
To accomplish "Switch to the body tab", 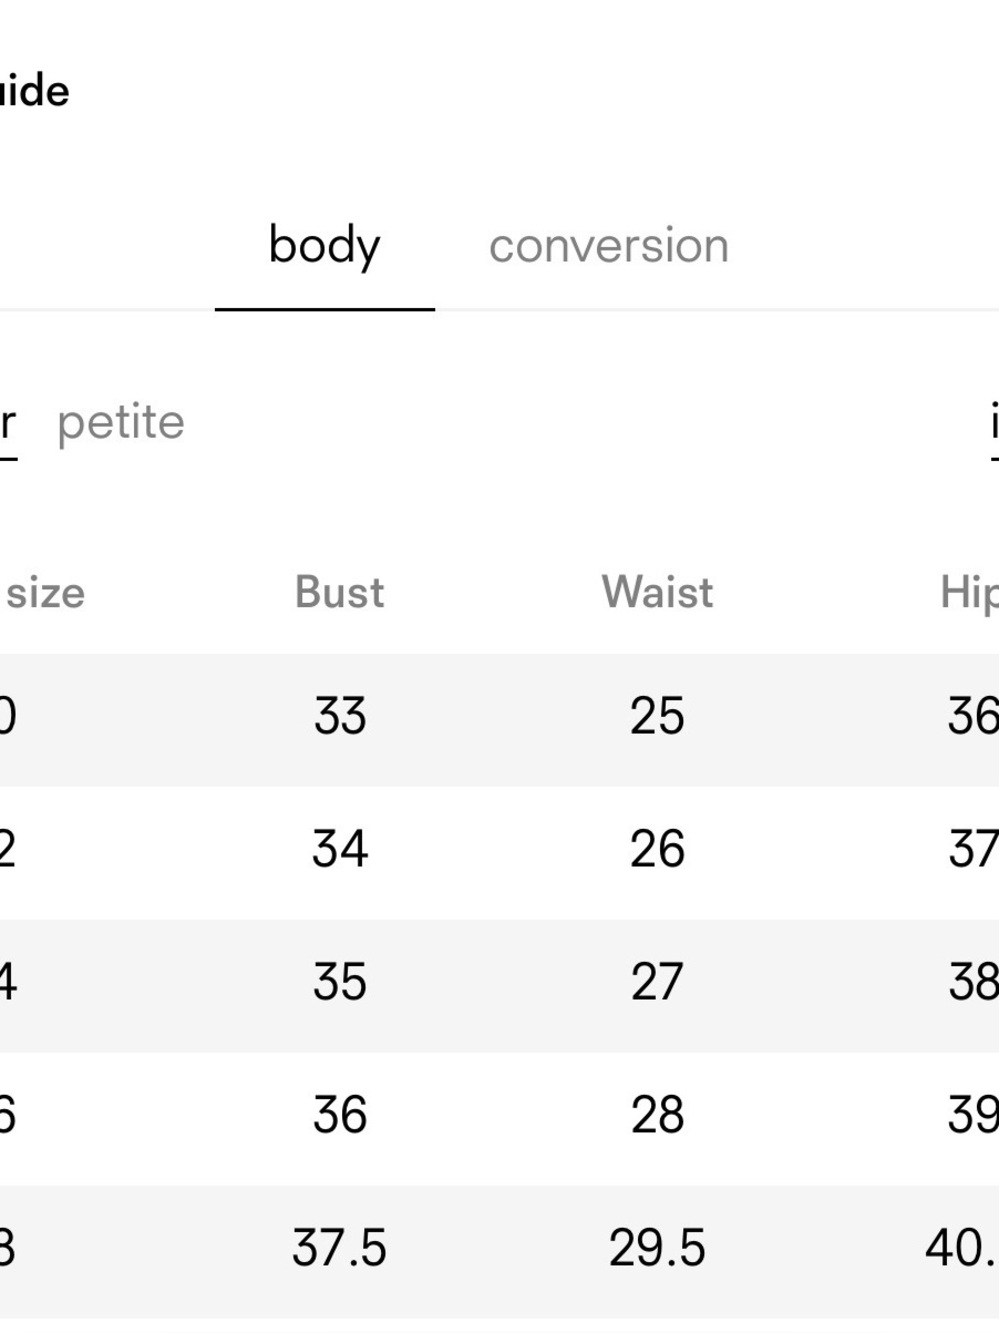I will pyautogui.click(x=324, y=246).
